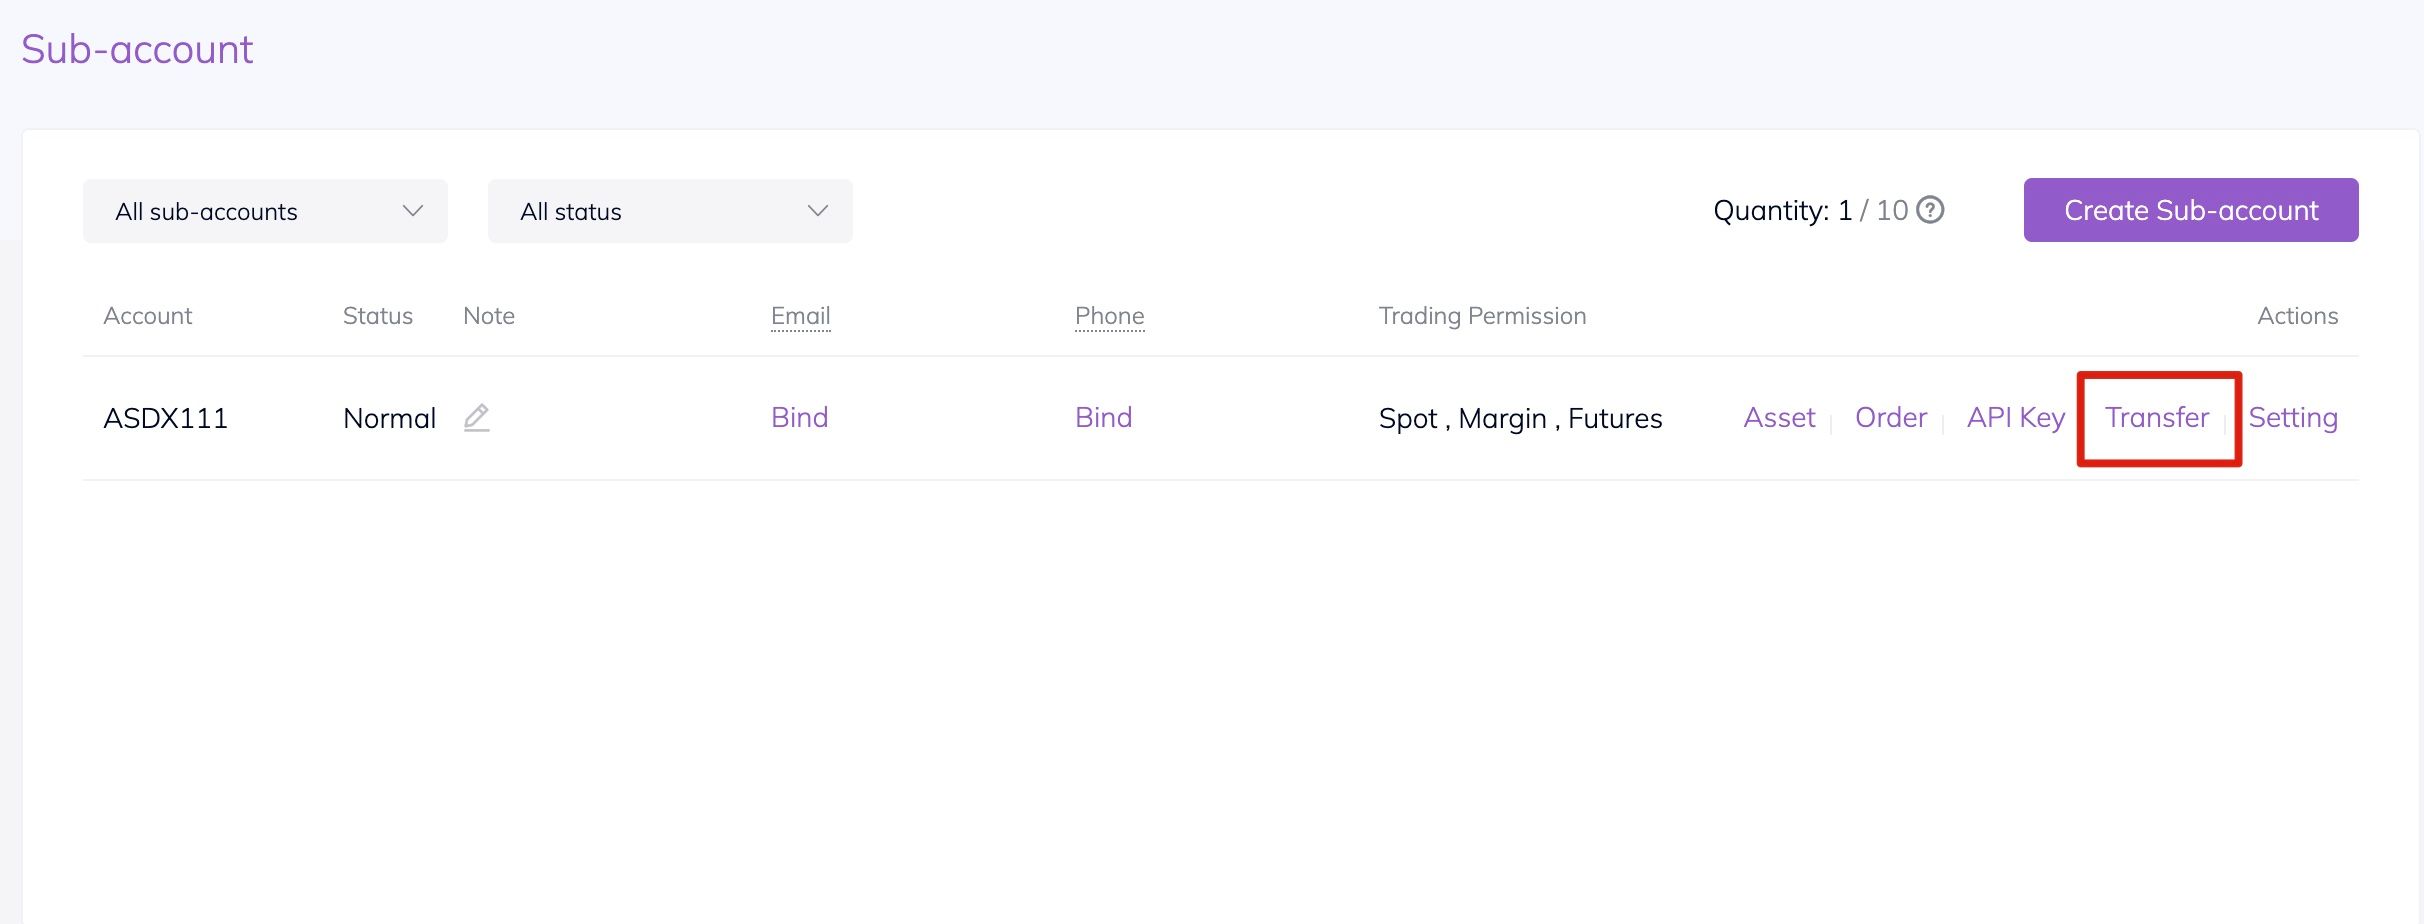Click the Account column header
The height and width of the screenshot is (924, 2424).
click(147, 316)
